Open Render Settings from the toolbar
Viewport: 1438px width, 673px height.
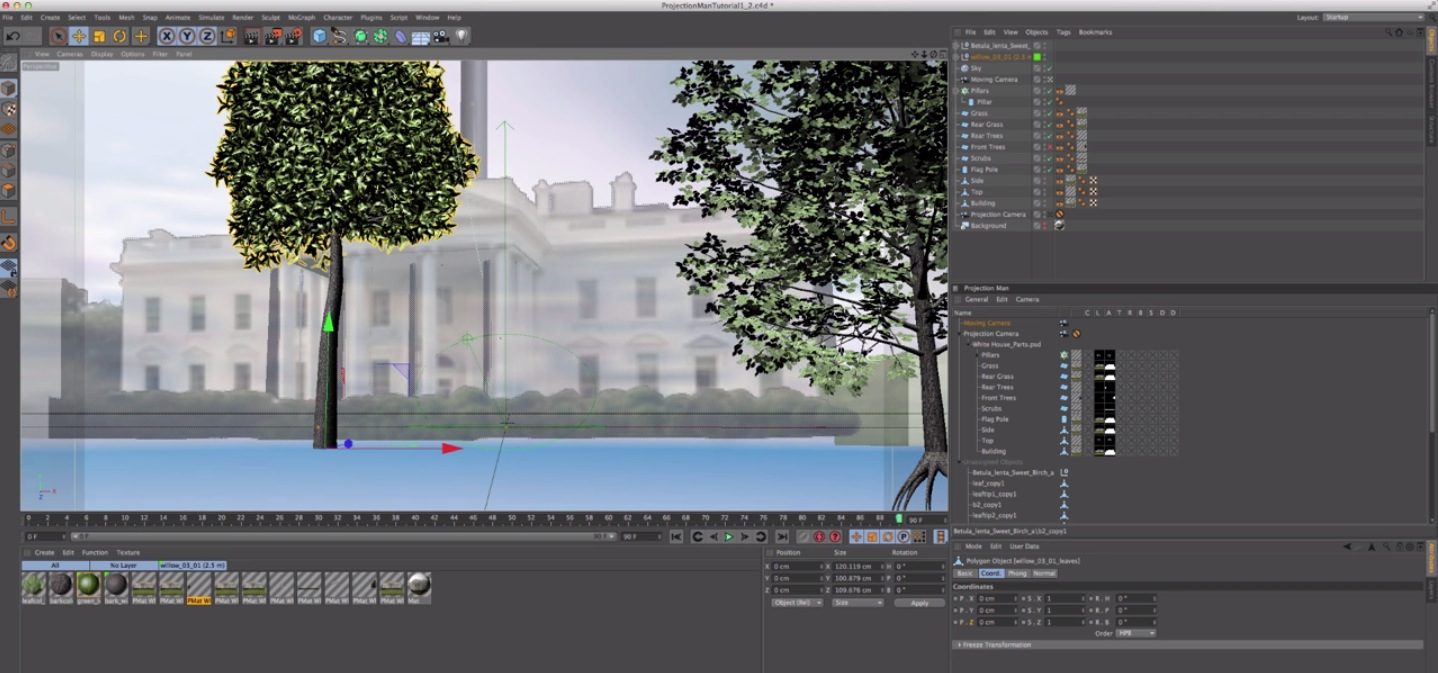tap(293, 36)
